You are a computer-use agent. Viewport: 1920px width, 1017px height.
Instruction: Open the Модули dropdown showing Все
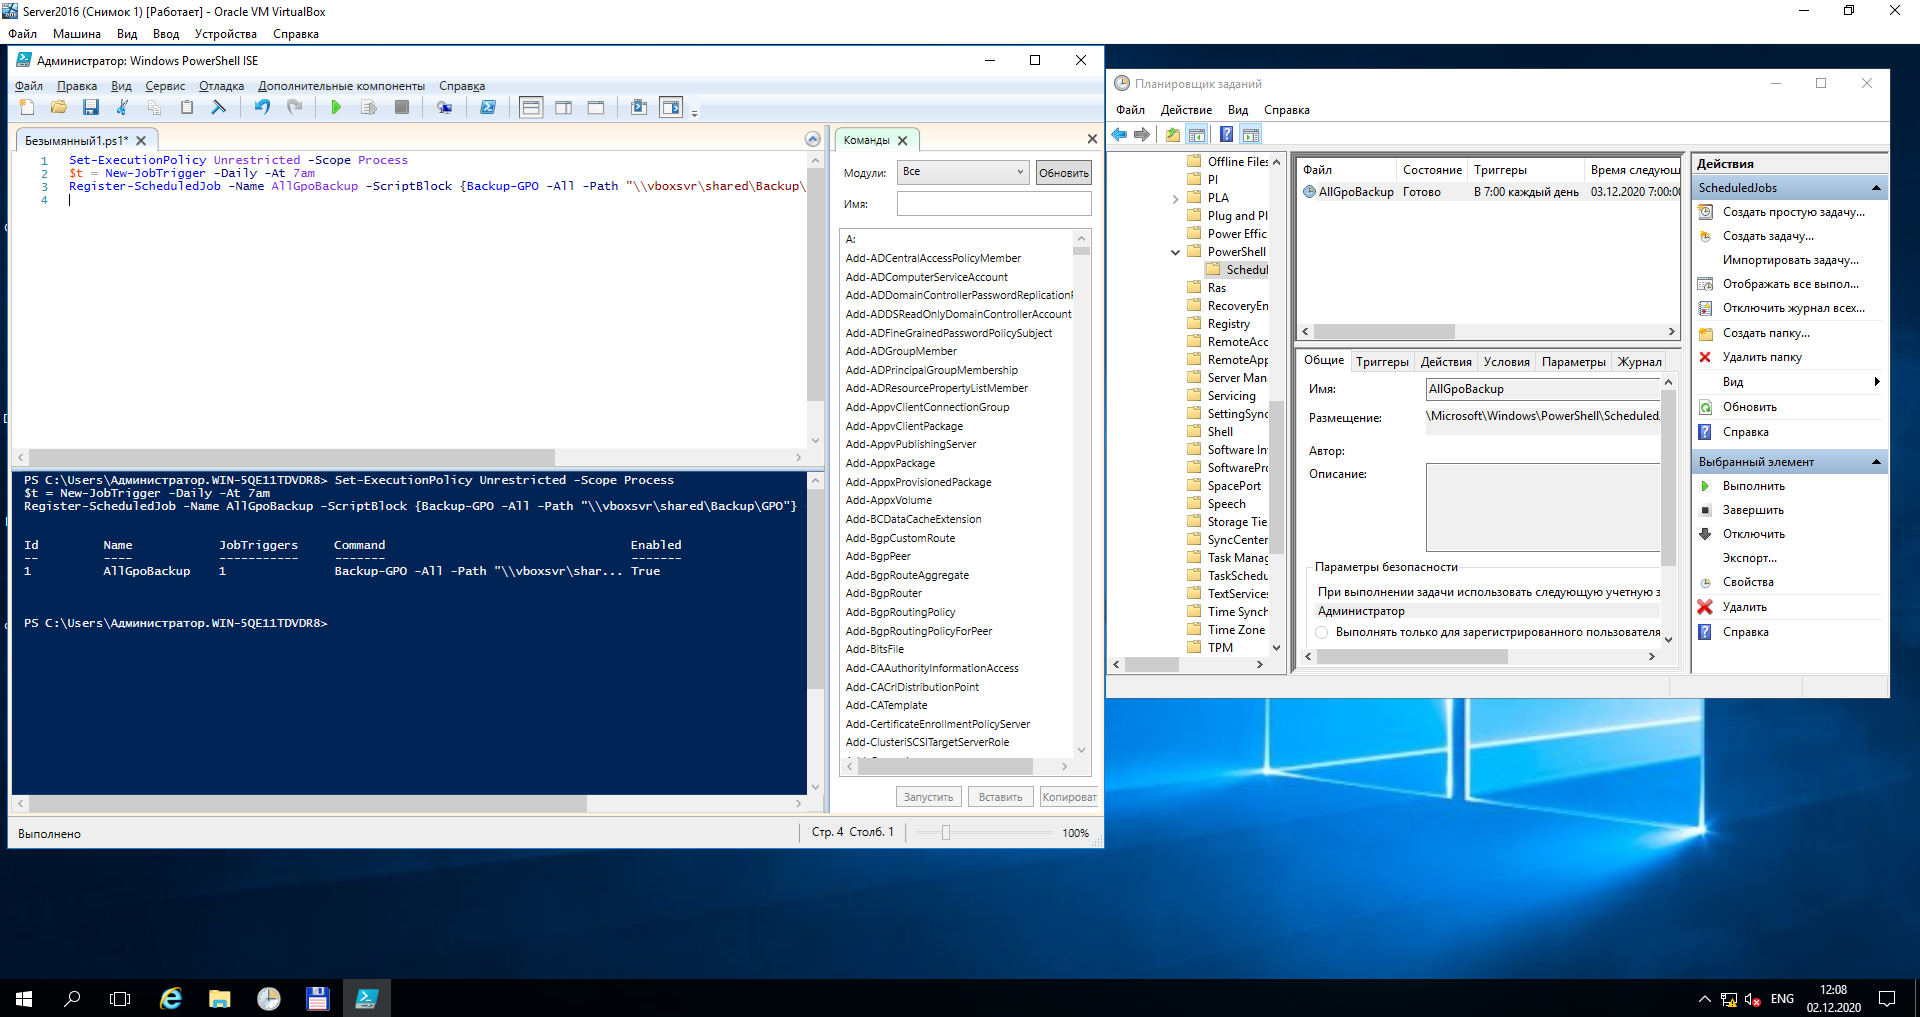coord(963,172)
